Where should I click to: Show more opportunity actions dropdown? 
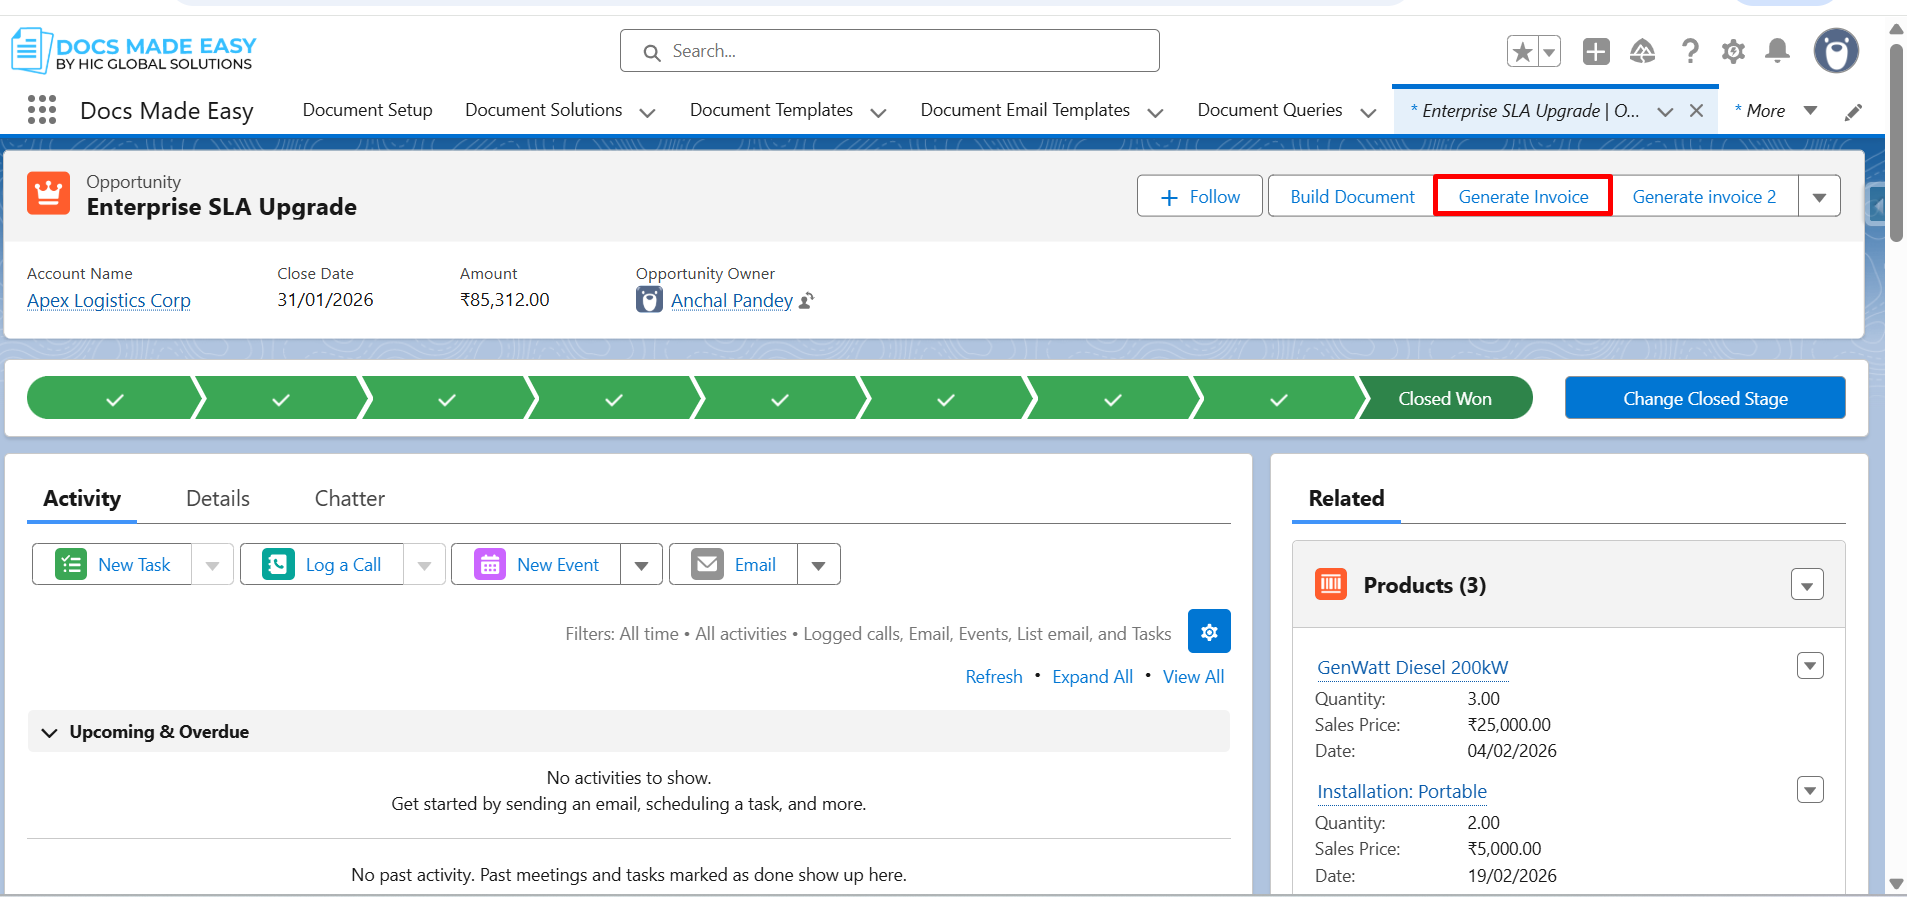[x=1819, y=196]
